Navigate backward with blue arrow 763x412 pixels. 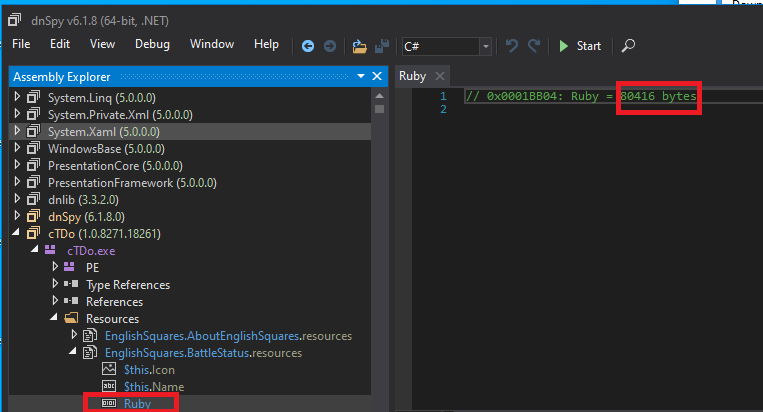tap(308, 46)
